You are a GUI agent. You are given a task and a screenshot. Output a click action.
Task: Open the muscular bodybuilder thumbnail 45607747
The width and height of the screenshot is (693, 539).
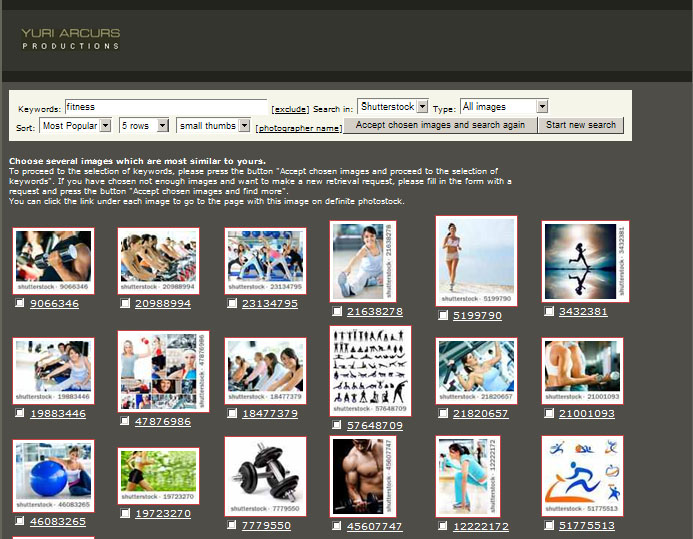[x=364, y=476]
